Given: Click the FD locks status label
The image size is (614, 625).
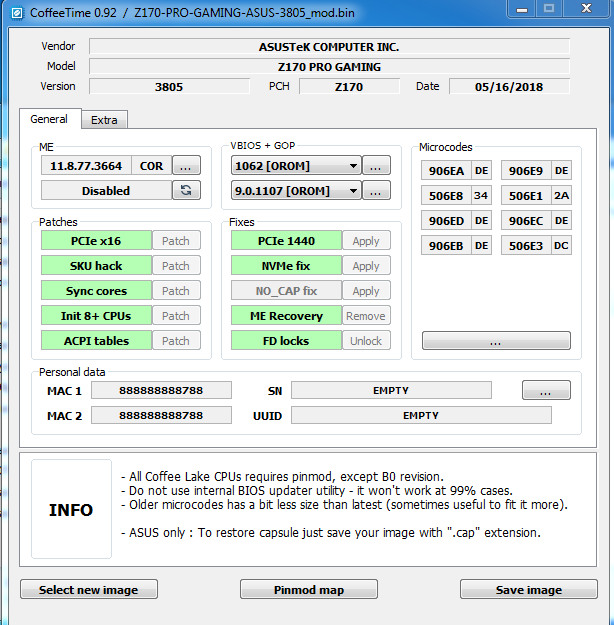Looking at the screenshot, I should [286, 340].
